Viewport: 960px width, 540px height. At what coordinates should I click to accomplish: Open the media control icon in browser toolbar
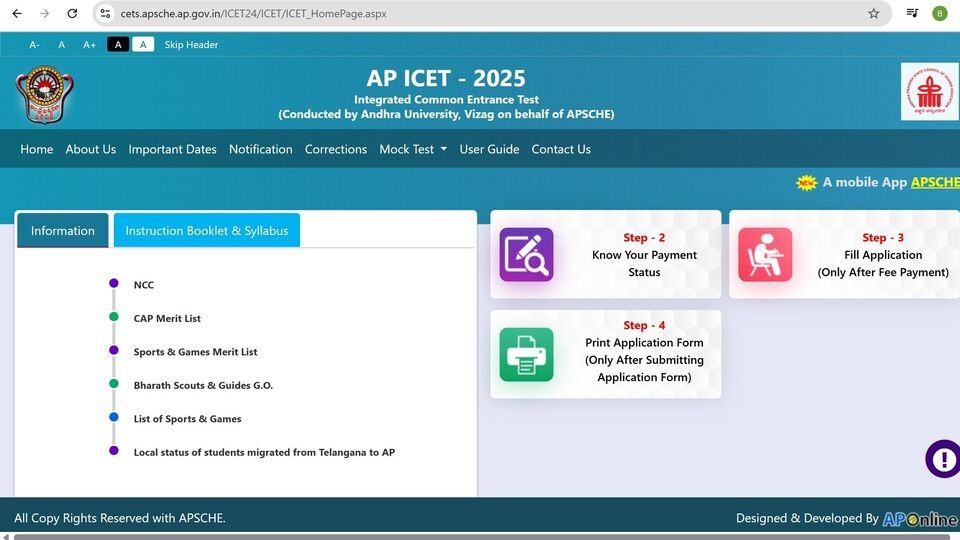click(912, 13)
